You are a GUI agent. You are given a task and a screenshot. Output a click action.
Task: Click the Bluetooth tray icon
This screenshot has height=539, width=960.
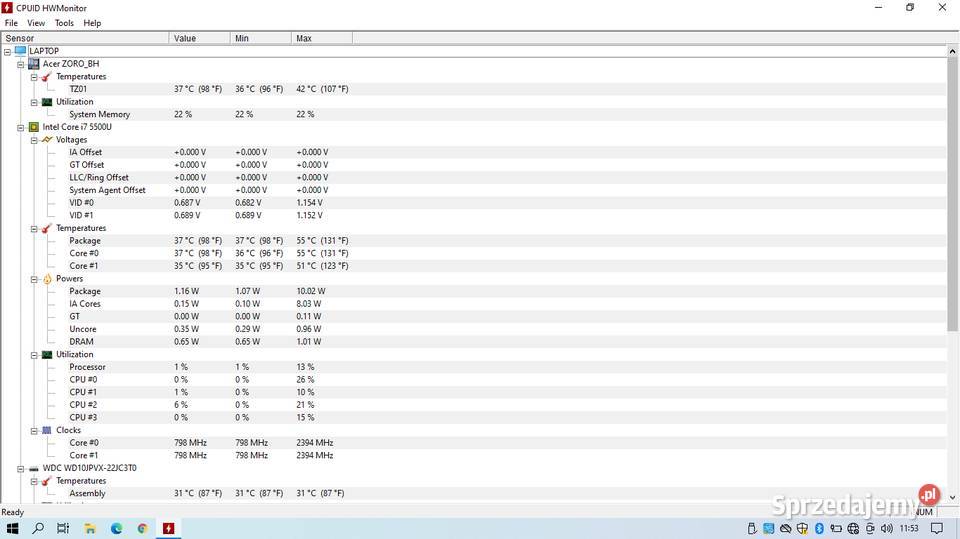pyautogui.click(x=819, y=528)
